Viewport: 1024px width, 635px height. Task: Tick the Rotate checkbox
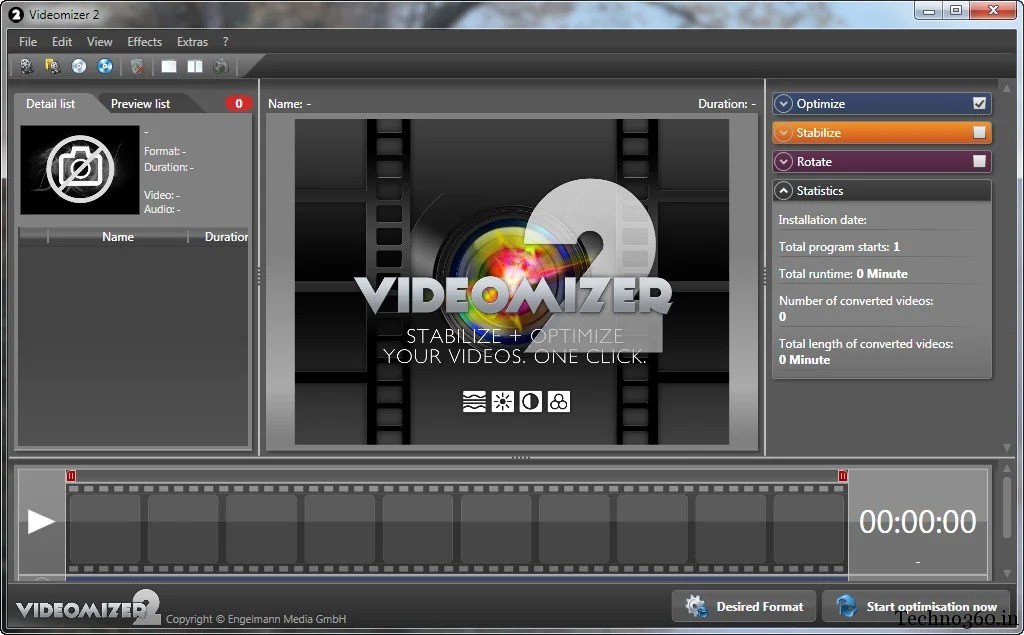tap(979, 161)
